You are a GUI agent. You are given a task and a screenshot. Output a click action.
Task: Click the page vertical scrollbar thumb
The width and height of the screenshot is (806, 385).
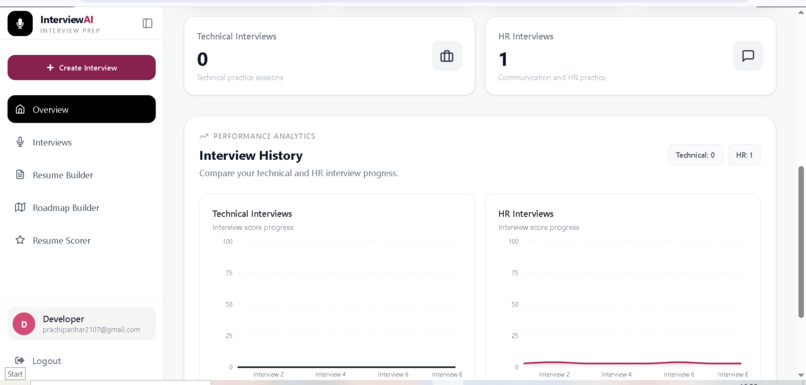click(x=801, y=242)
